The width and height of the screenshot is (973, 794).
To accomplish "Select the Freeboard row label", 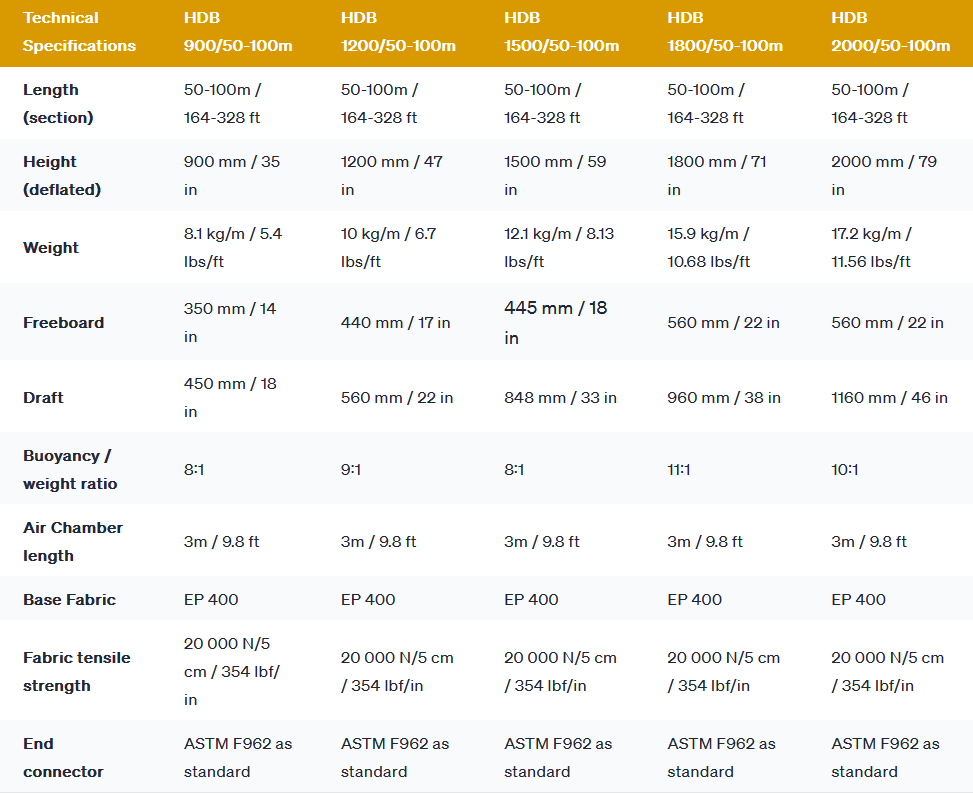I will click(x=63, y=323).
